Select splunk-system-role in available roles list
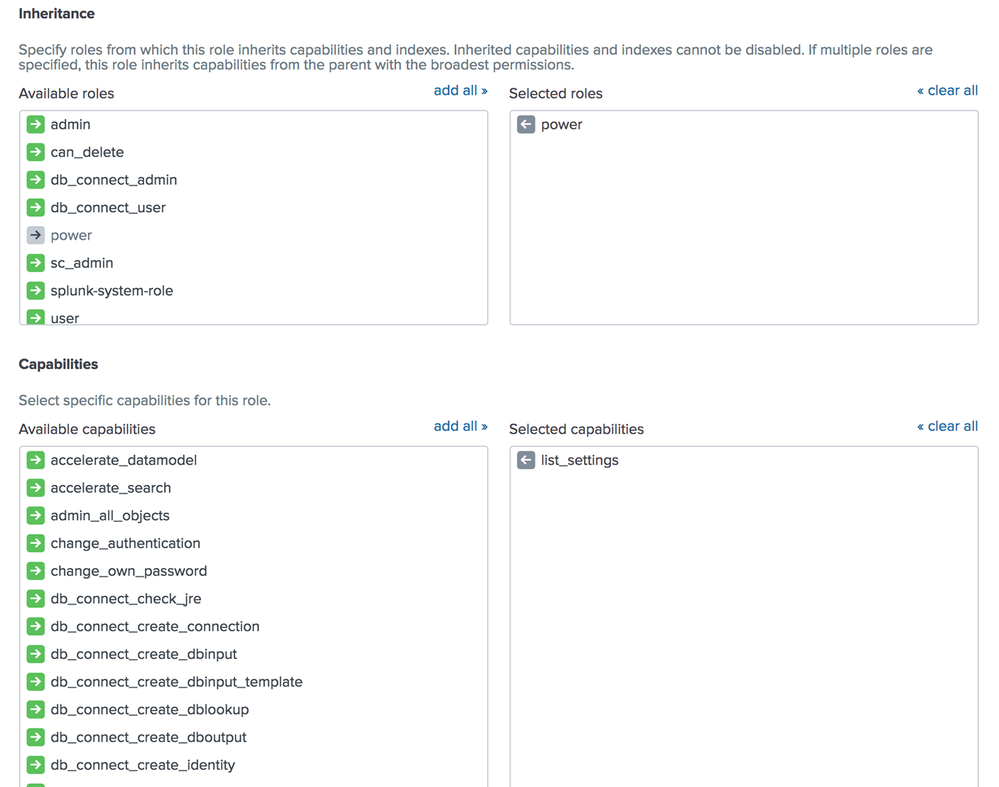Viewport: 999px width, 787px height. [111, 291]
